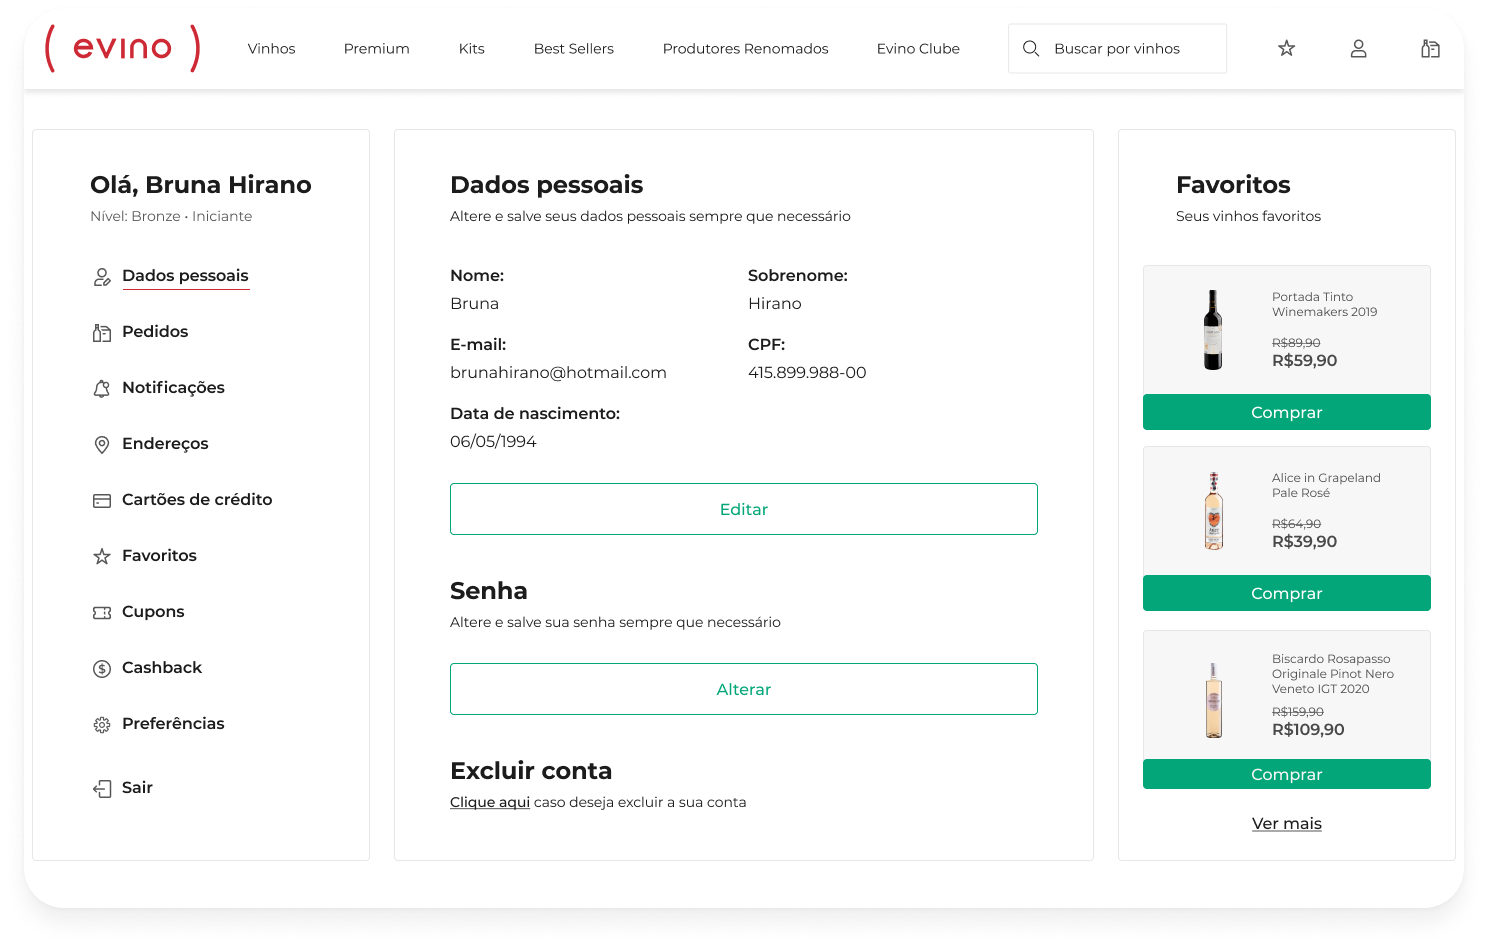
Task: Go to Endereços section
Action: pos(165,444)
